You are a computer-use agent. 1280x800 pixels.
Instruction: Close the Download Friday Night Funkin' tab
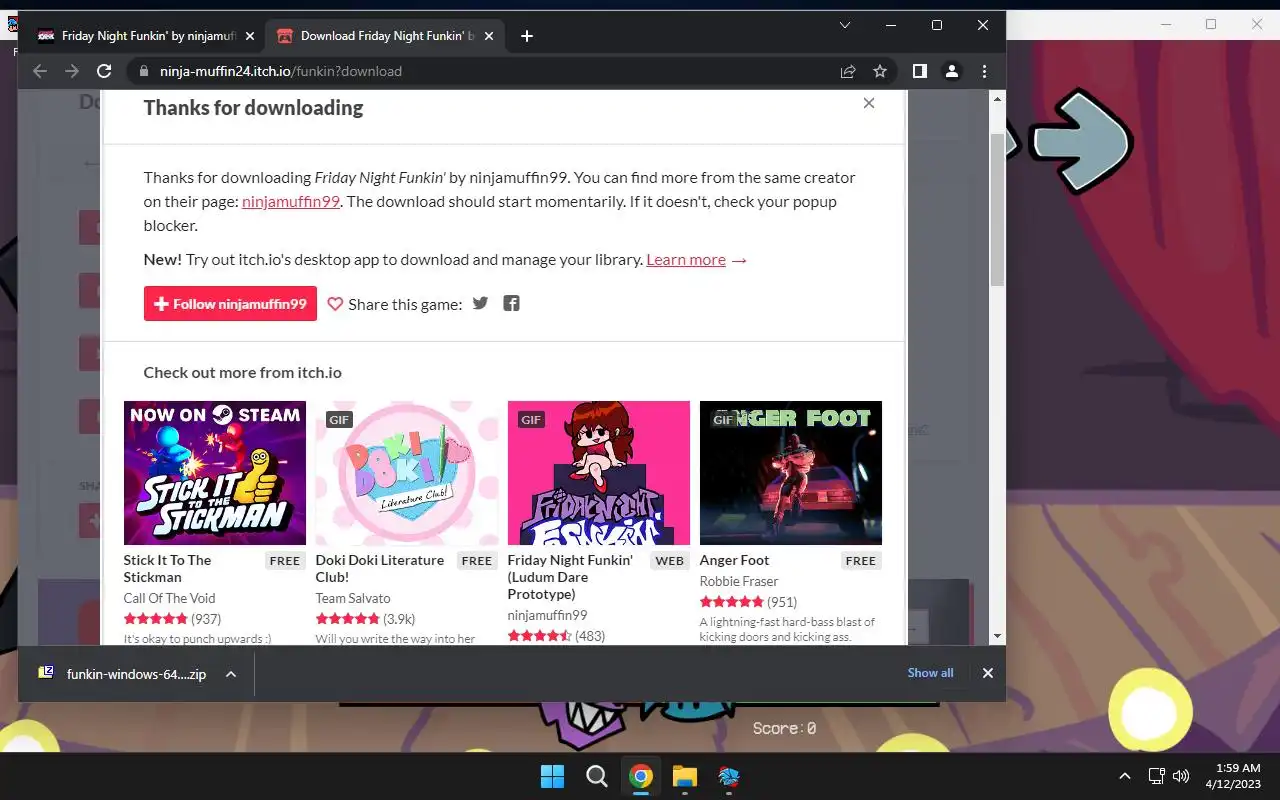coord(490,36)
